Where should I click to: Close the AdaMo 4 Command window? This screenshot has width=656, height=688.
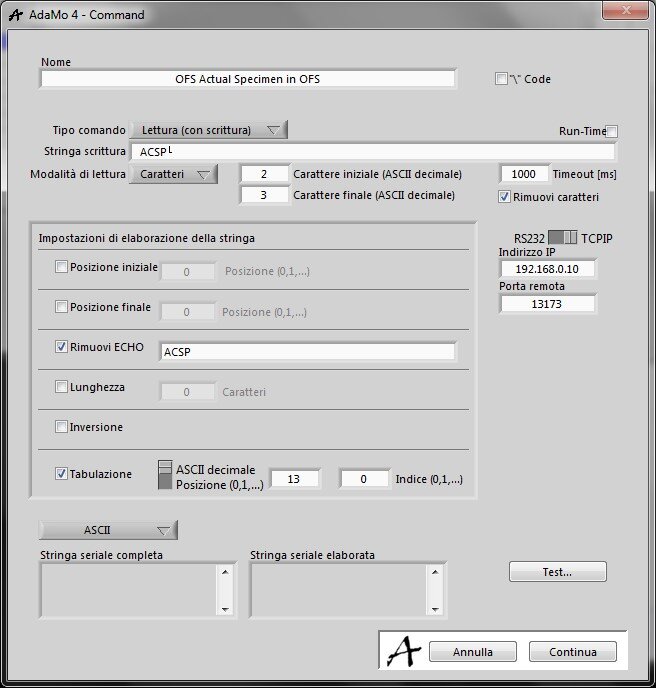[627, 11]
